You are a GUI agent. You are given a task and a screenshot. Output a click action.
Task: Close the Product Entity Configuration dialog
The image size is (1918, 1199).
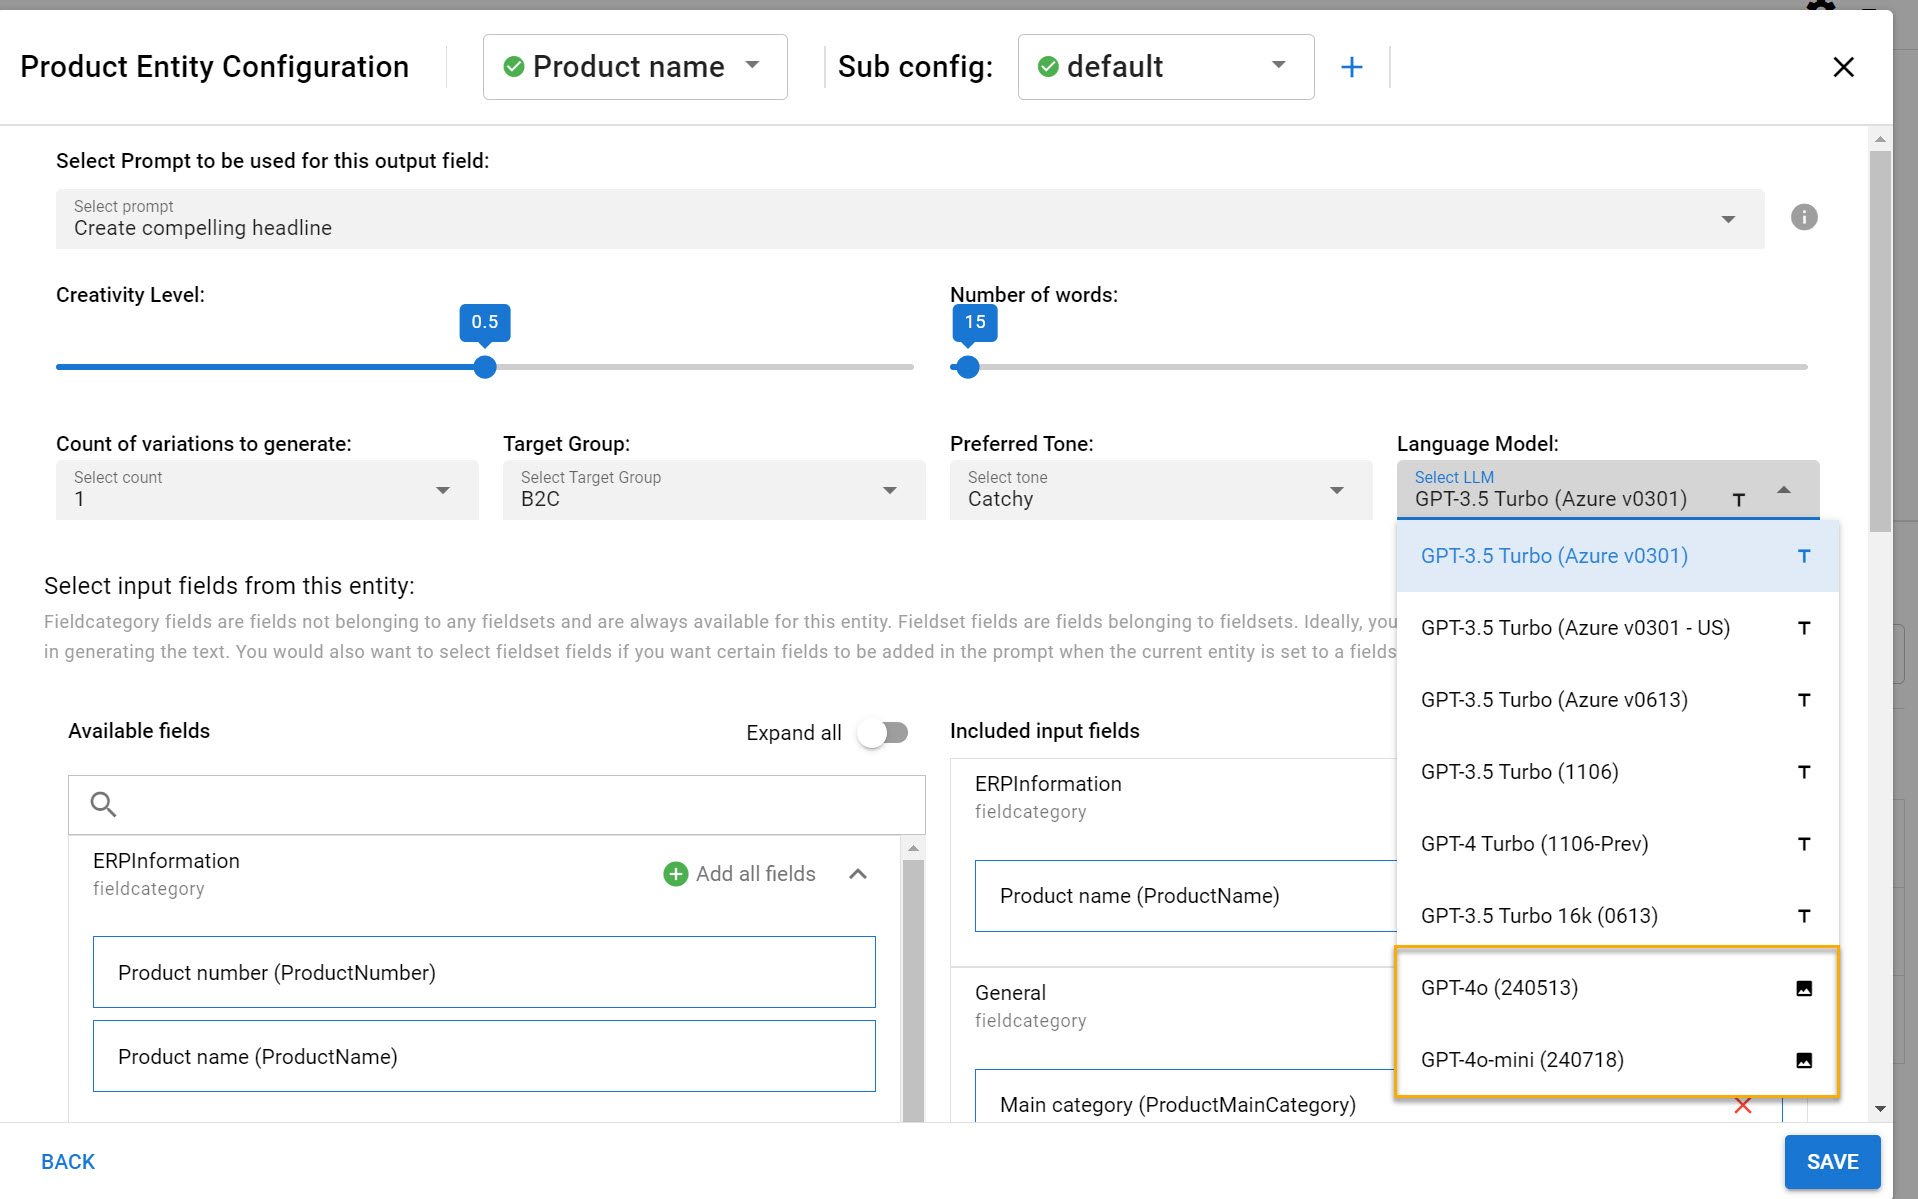[1843, 67]
